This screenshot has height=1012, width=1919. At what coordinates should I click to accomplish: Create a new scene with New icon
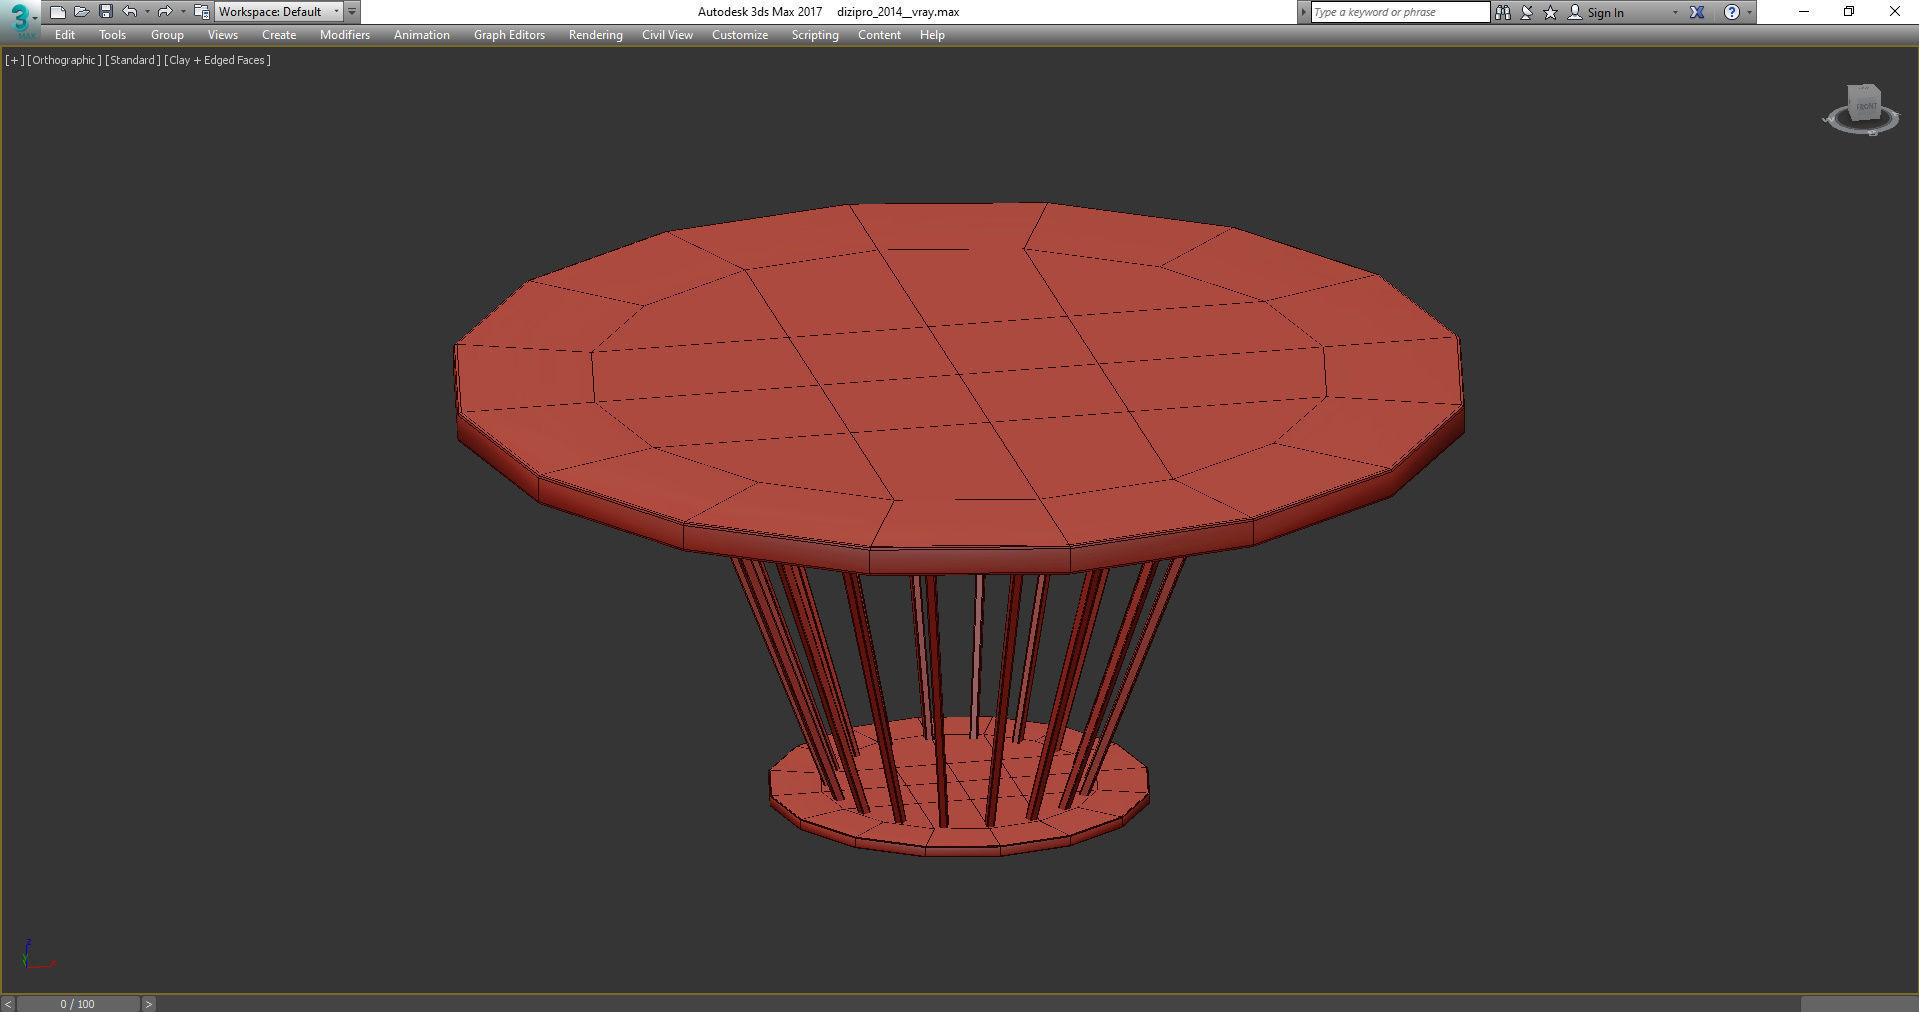click(x=57, y=12)
